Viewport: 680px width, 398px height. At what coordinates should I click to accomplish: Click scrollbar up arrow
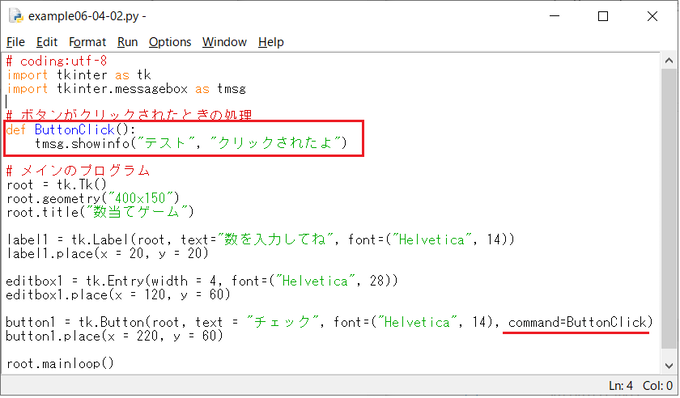[669, 61]
